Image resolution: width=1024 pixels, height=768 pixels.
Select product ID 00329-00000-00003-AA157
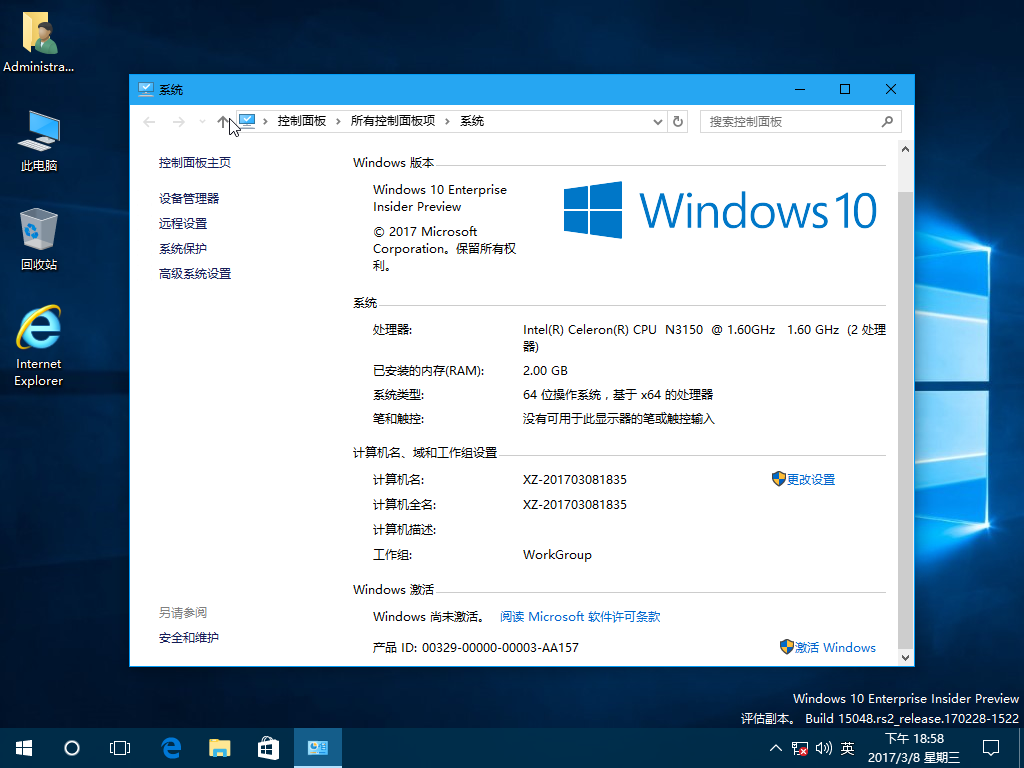[500, 647]
